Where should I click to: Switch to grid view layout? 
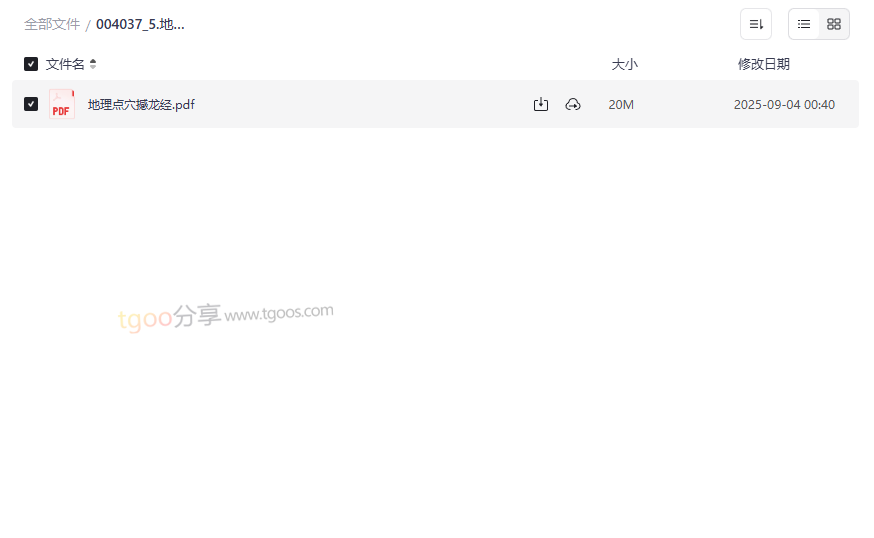(x=834, y=24)
